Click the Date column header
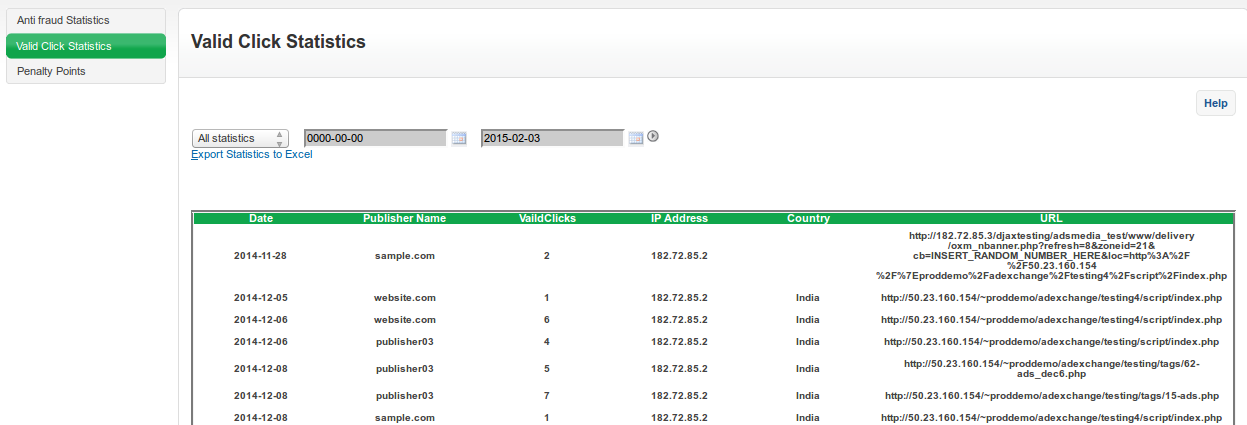 pos(261,218)
